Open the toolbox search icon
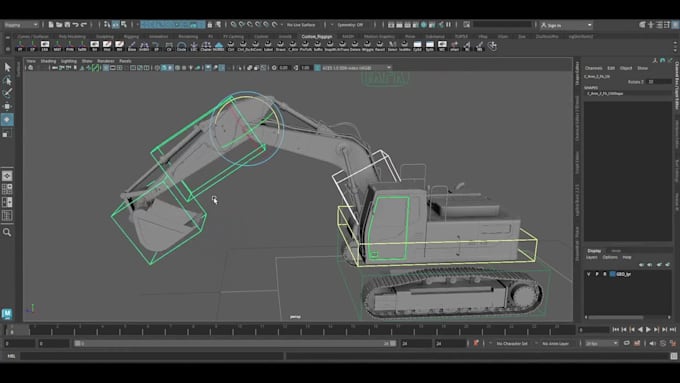The height and width of the screenshot is (383, 680). click(x=7, y=232)
